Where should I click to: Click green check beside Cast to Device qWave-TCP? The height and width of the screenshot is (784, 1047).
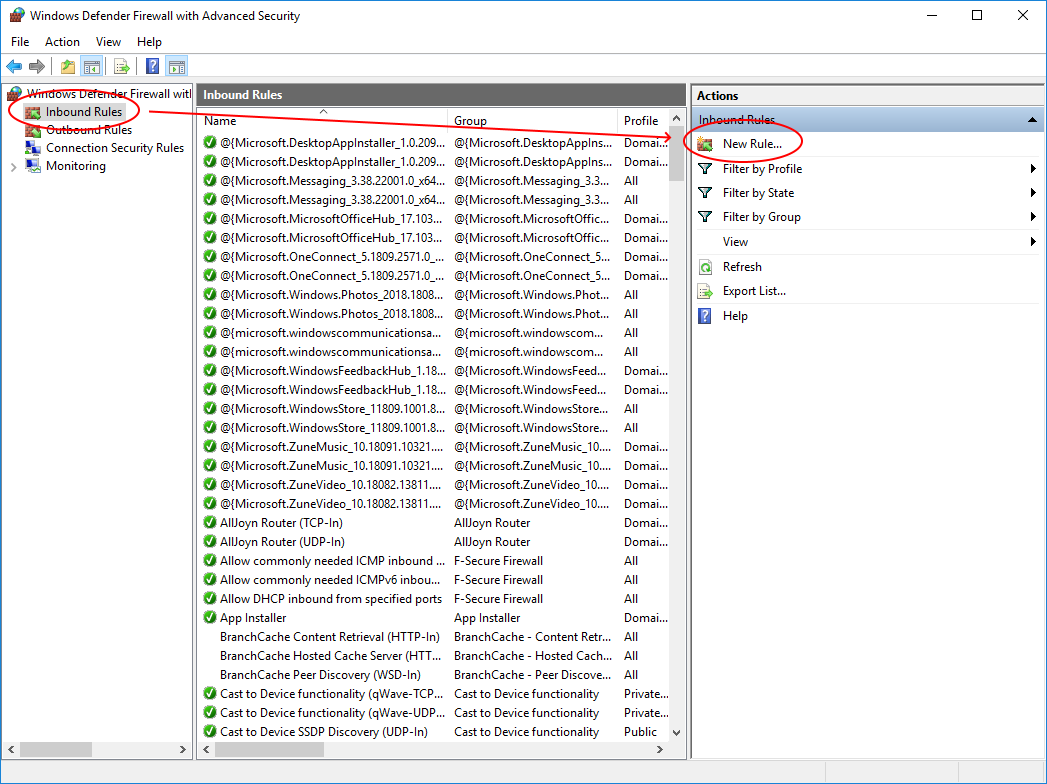pos(210,694)
